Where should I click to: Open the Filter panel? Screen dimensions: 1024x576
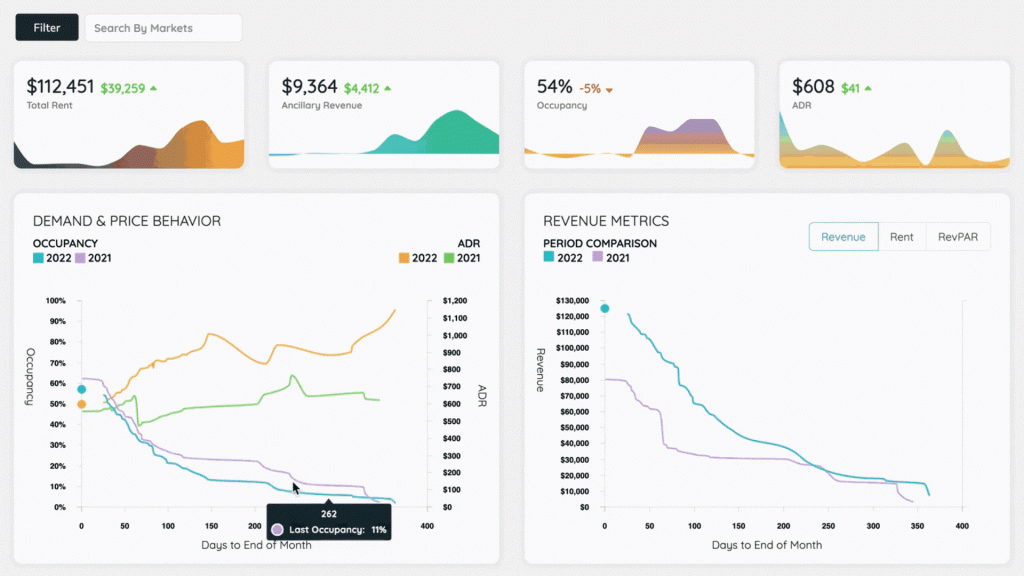[46, 27]
